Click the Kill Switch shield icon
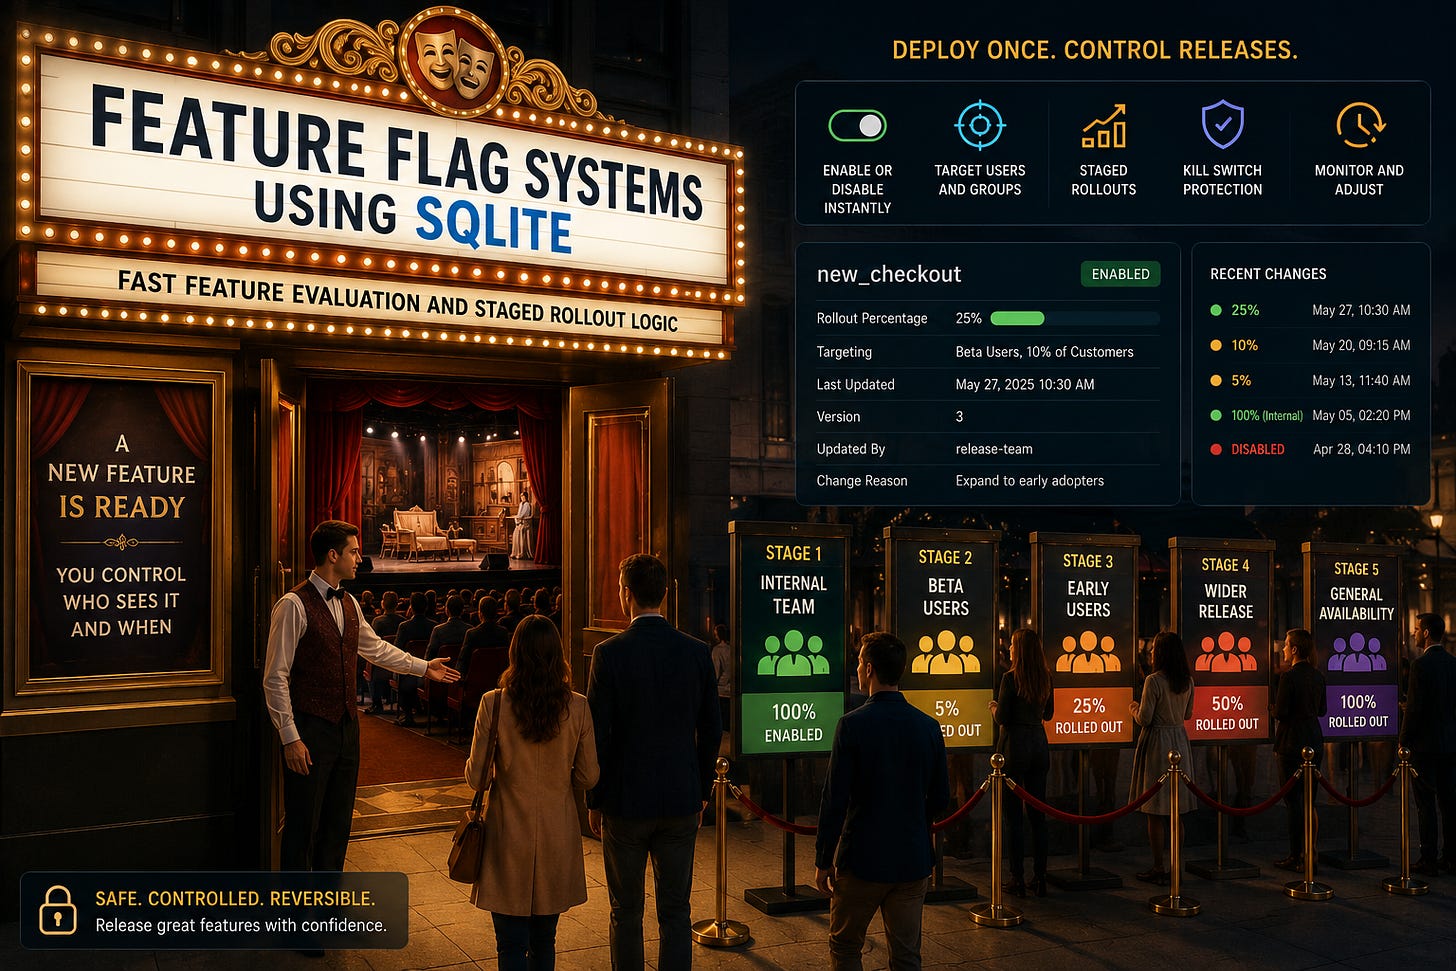Image resolution: width=1456 pixels, height=971 pixels. pos(1222,125)
